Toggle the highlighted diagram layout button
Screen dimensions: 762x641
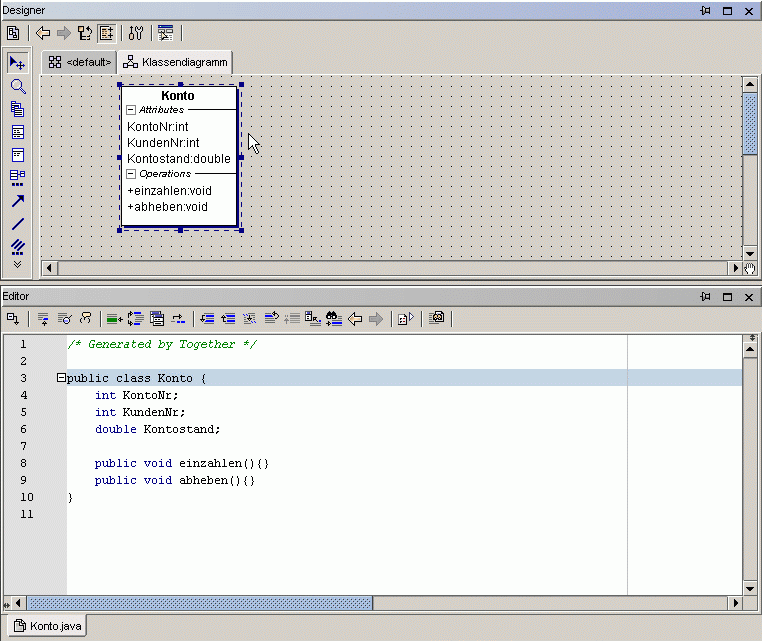106,33
